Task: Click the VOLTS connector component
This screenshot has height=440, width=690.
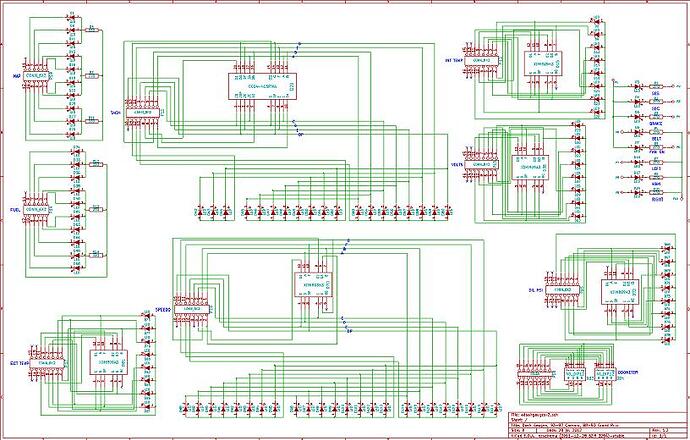Action: pyautogui.click(x=481, y=165)
